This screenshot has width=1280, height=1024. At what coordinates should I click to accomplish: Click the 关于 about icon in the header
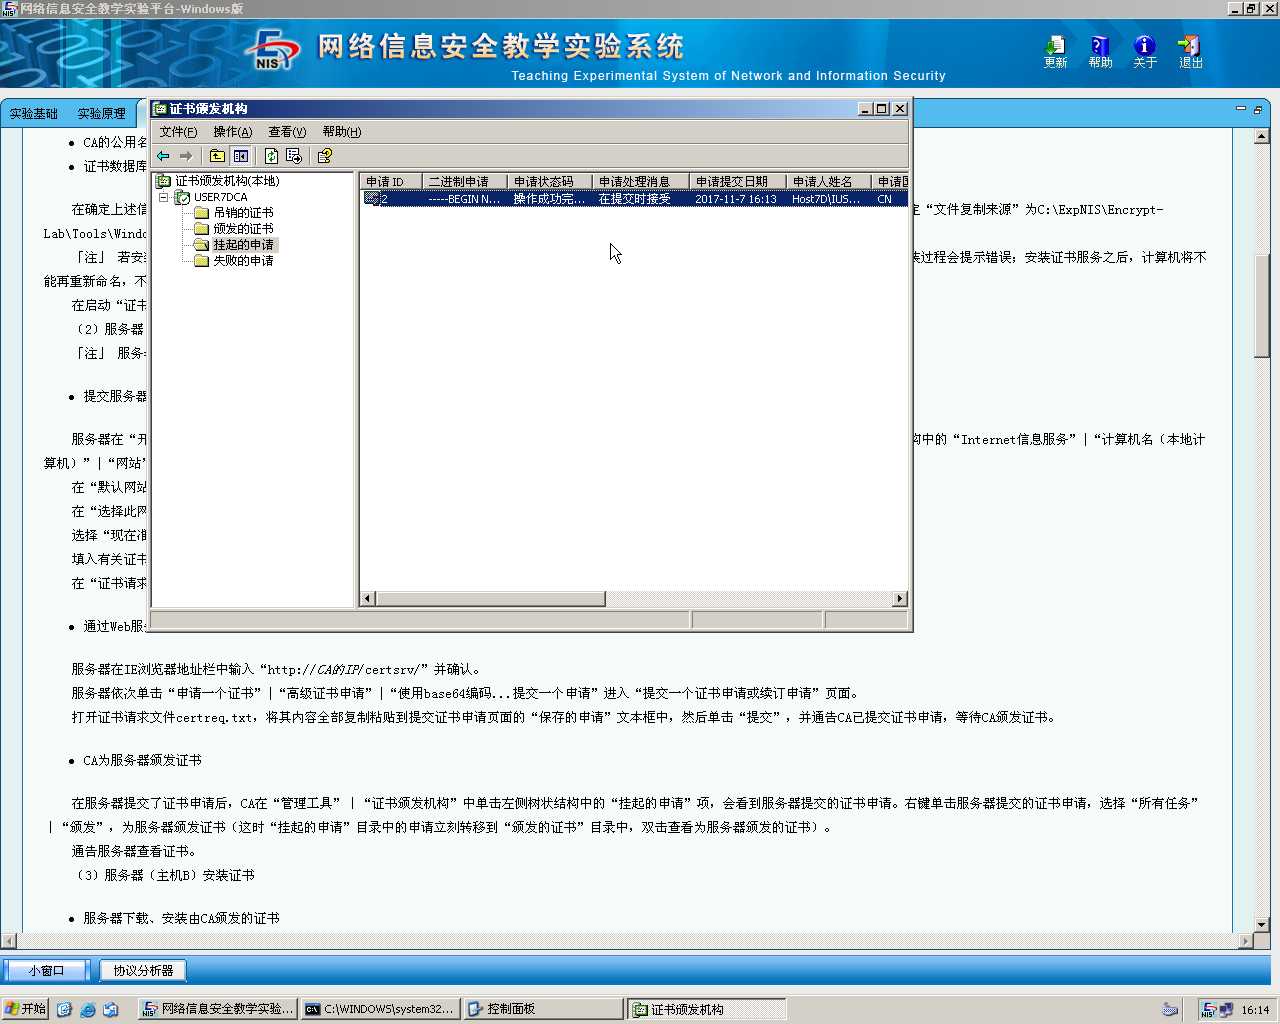pyautogui.click(x=1145, y=52)
